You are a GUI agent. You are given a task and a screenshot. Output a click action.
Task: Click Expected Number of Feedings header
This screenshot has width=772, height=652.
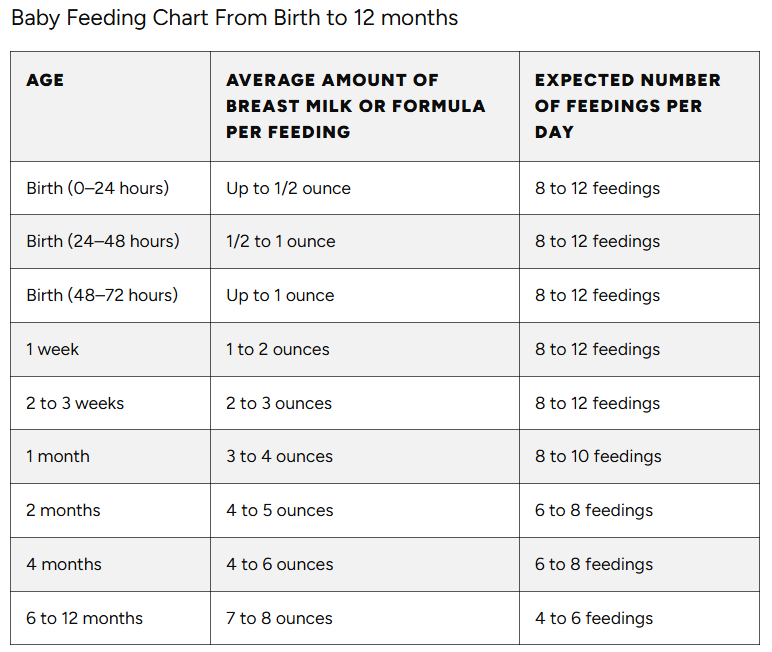tap(627, 106)
